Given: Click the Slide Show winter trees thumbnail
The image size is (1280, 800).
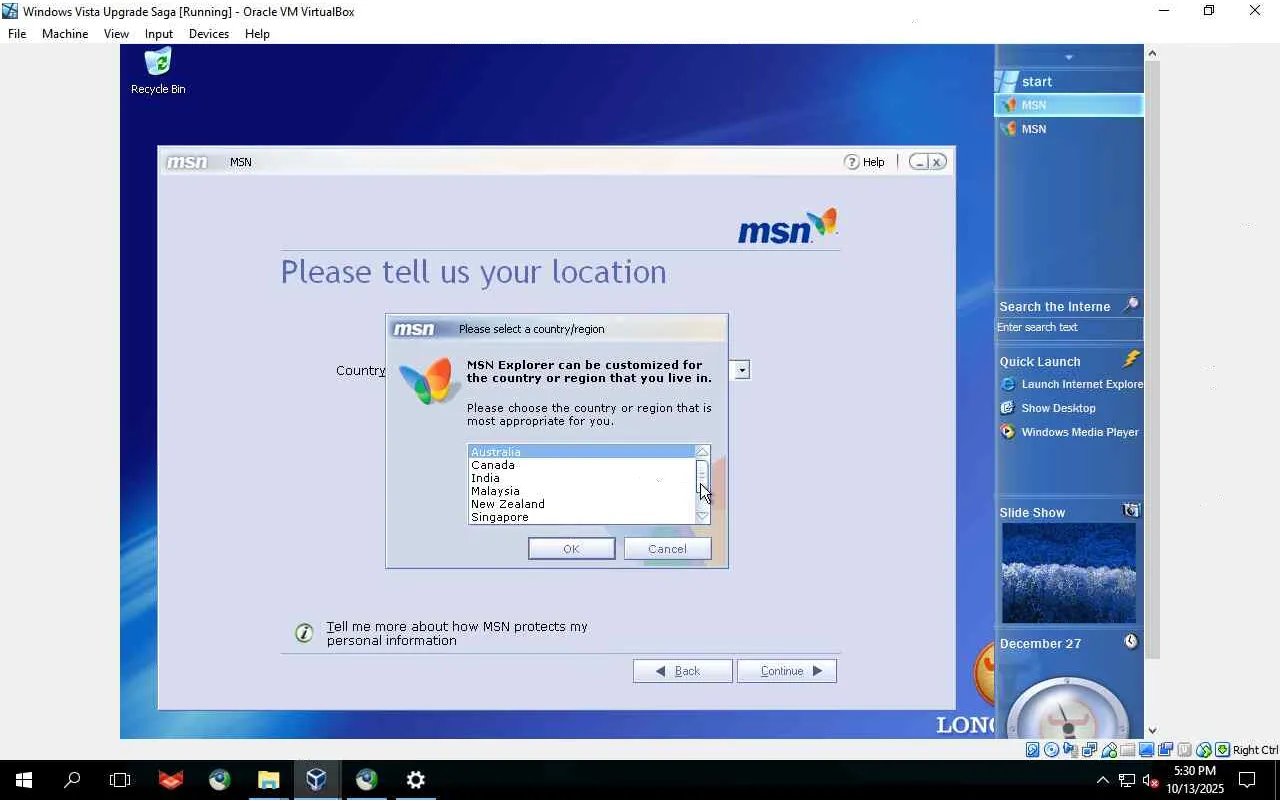Looking at the screenshot, I should tap(1068, 573).
